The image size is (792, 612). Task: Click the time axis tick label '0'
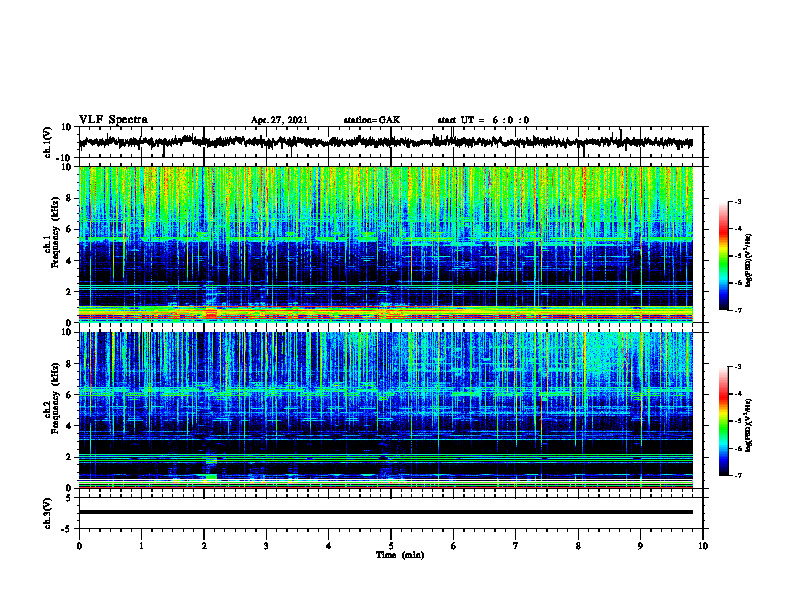(x=79, y=546)
